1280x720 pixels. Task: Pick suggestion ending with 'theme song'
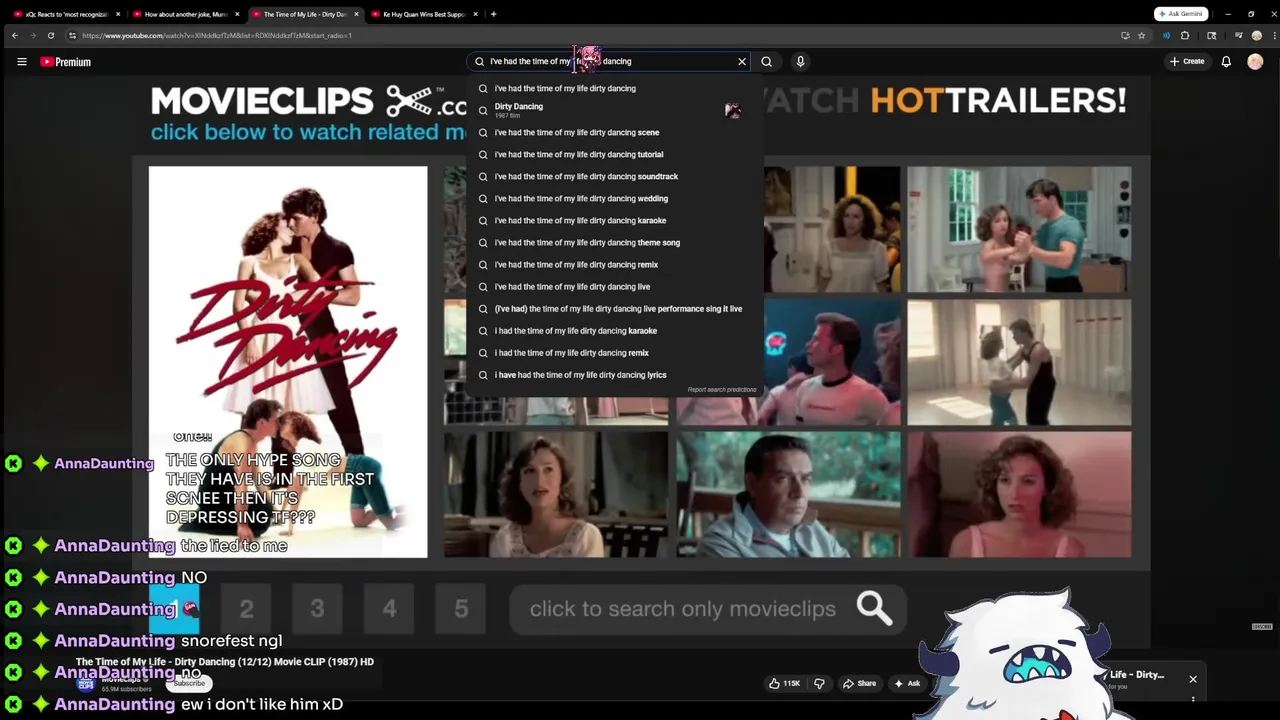(614, 242)
